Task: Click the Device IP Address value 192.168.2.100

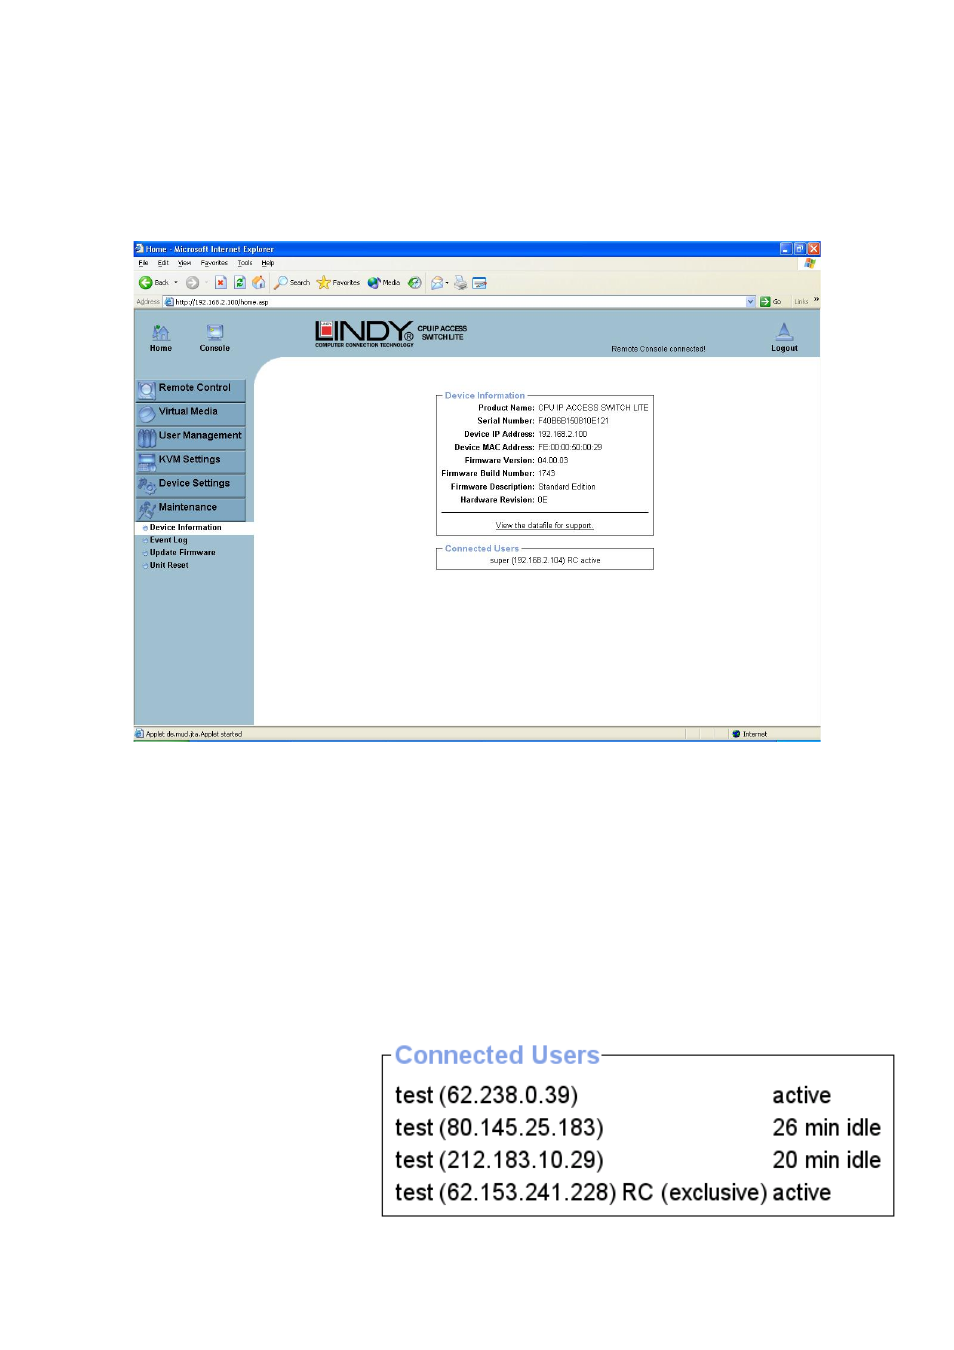Action: (563, 434)
